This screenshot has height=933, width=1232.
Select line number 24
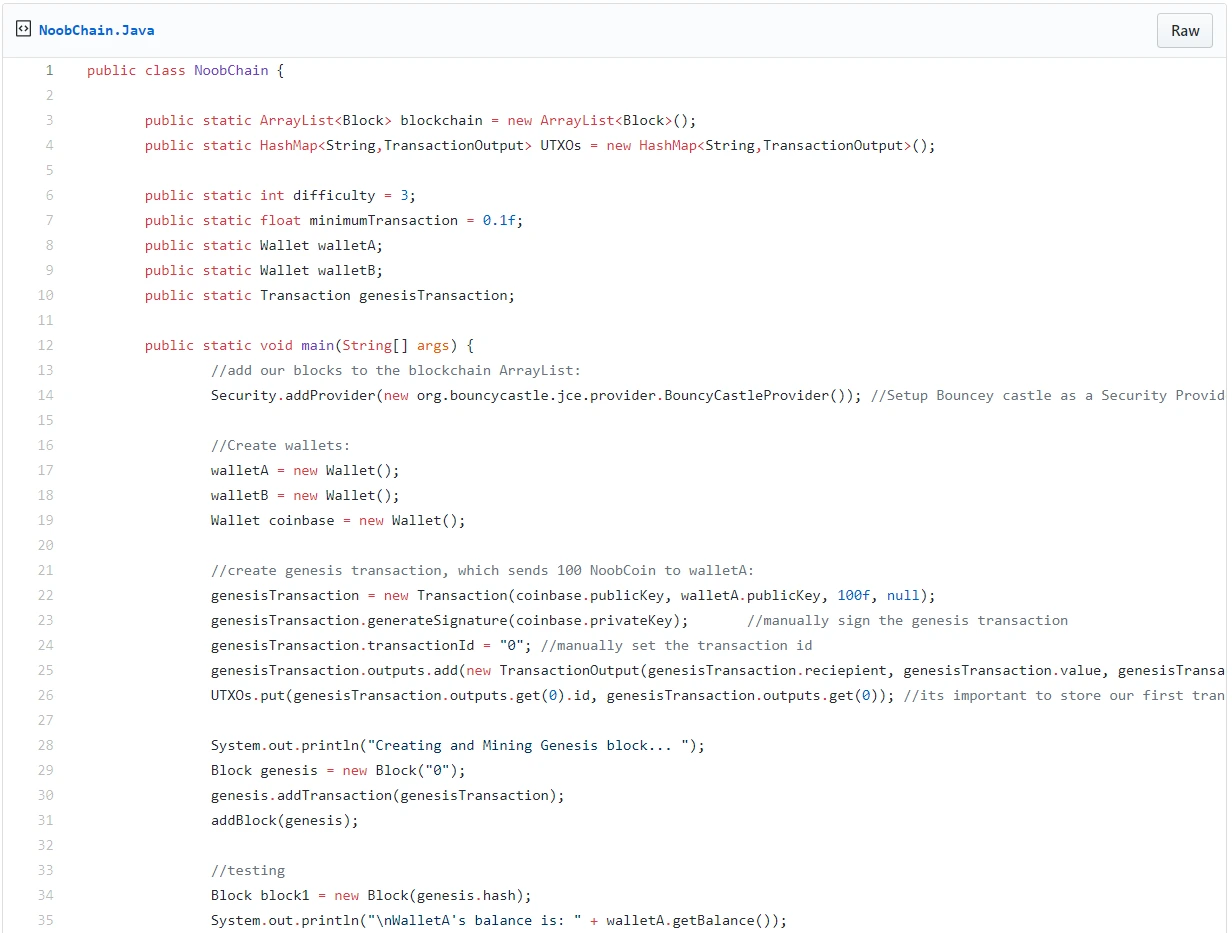[x=46, y=645]
